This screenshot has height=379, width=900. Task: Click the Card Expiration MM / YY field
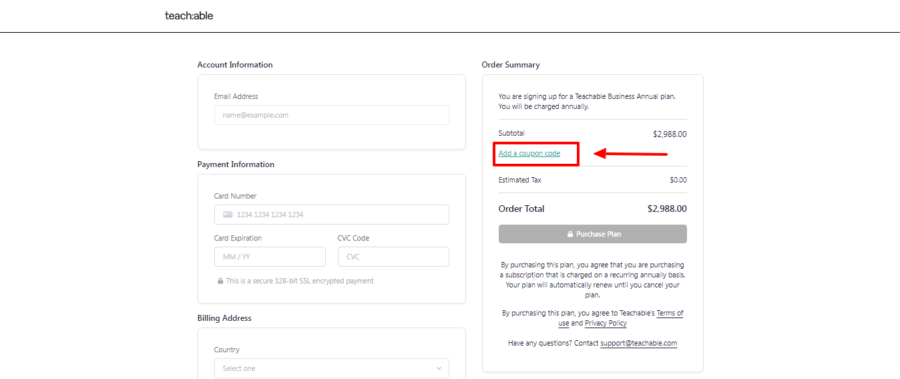click(x=270, y=257)
